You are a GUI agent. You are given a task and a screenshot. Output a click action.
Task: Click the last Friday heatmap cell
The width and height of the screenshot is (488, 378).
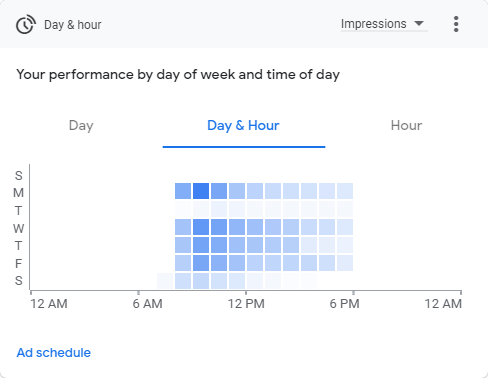[x=345, y=263]
